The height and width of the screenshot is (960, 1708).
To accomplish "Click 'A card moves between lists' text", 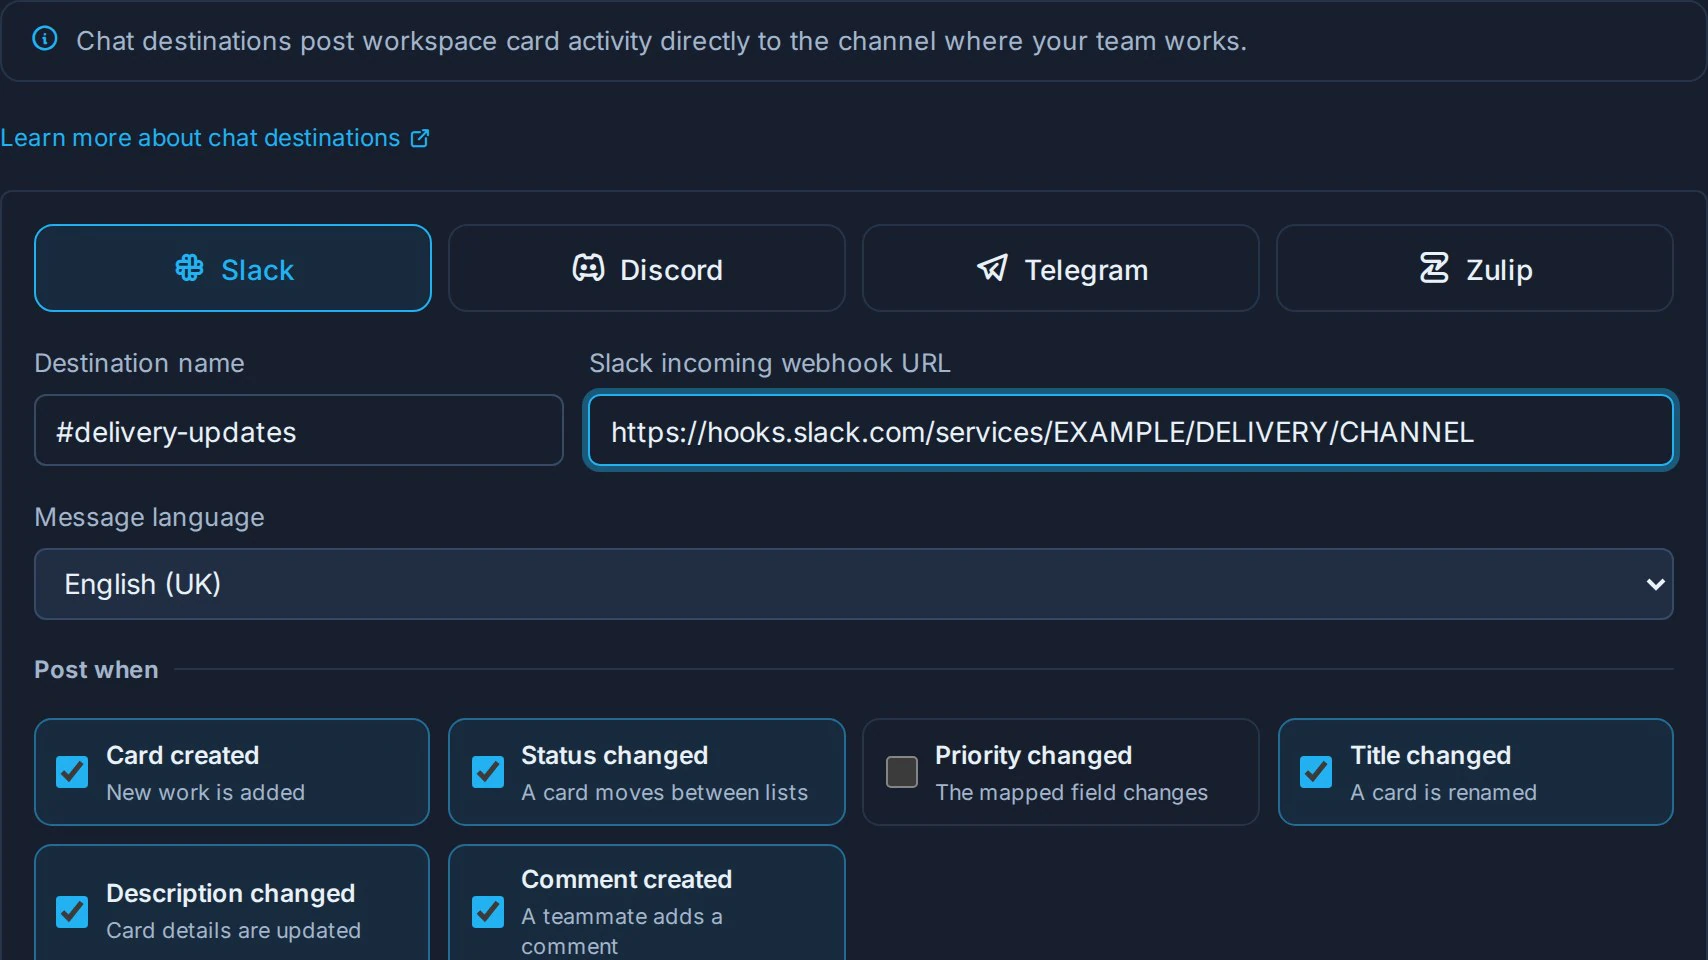I will (x=665, y=792).
